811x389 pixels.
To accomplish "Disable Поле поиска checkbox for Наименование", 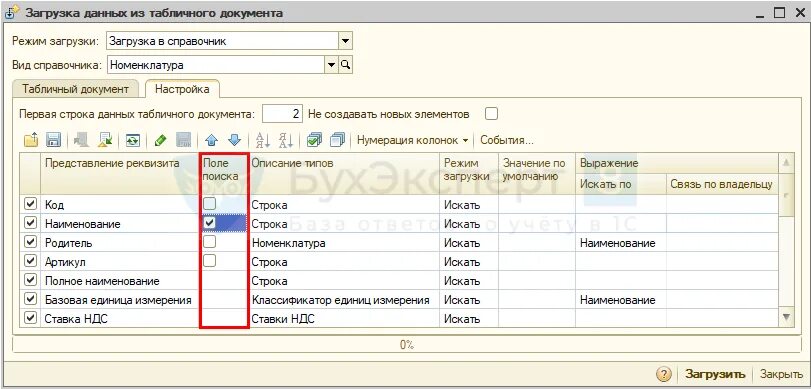I will coord(209,223).
